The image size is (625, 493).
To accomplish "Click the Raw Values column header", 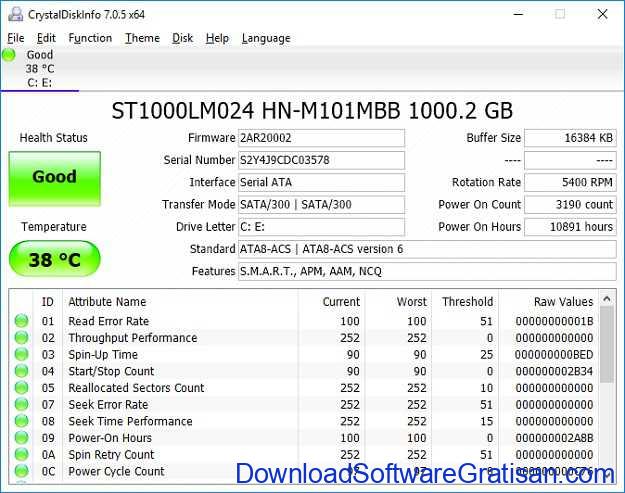I will coord(564,302).
